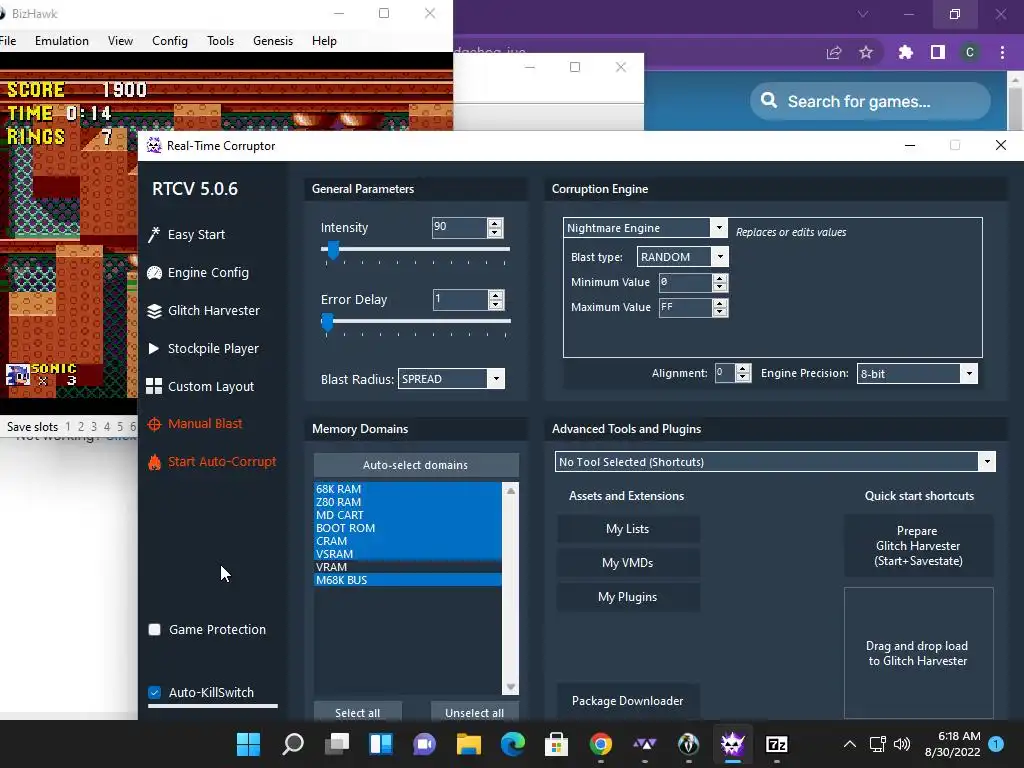Click the Intensity slider handle
Viewport: 1024px width, 768px height.
pos(333,250)
